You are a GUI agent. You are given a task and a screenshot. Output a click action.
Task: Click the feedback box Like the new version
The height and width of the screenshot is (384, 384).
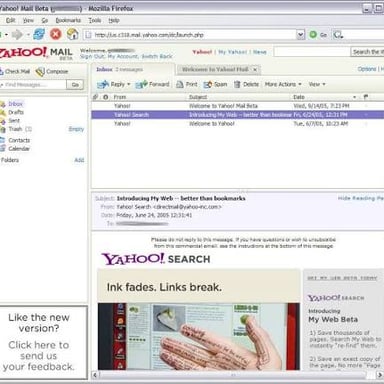(44, 342)
